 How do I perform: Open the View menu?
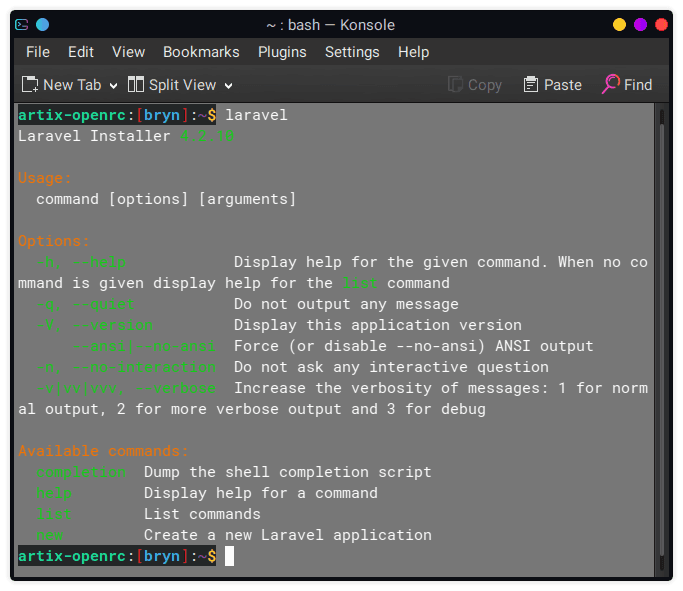tap(128, 52)
